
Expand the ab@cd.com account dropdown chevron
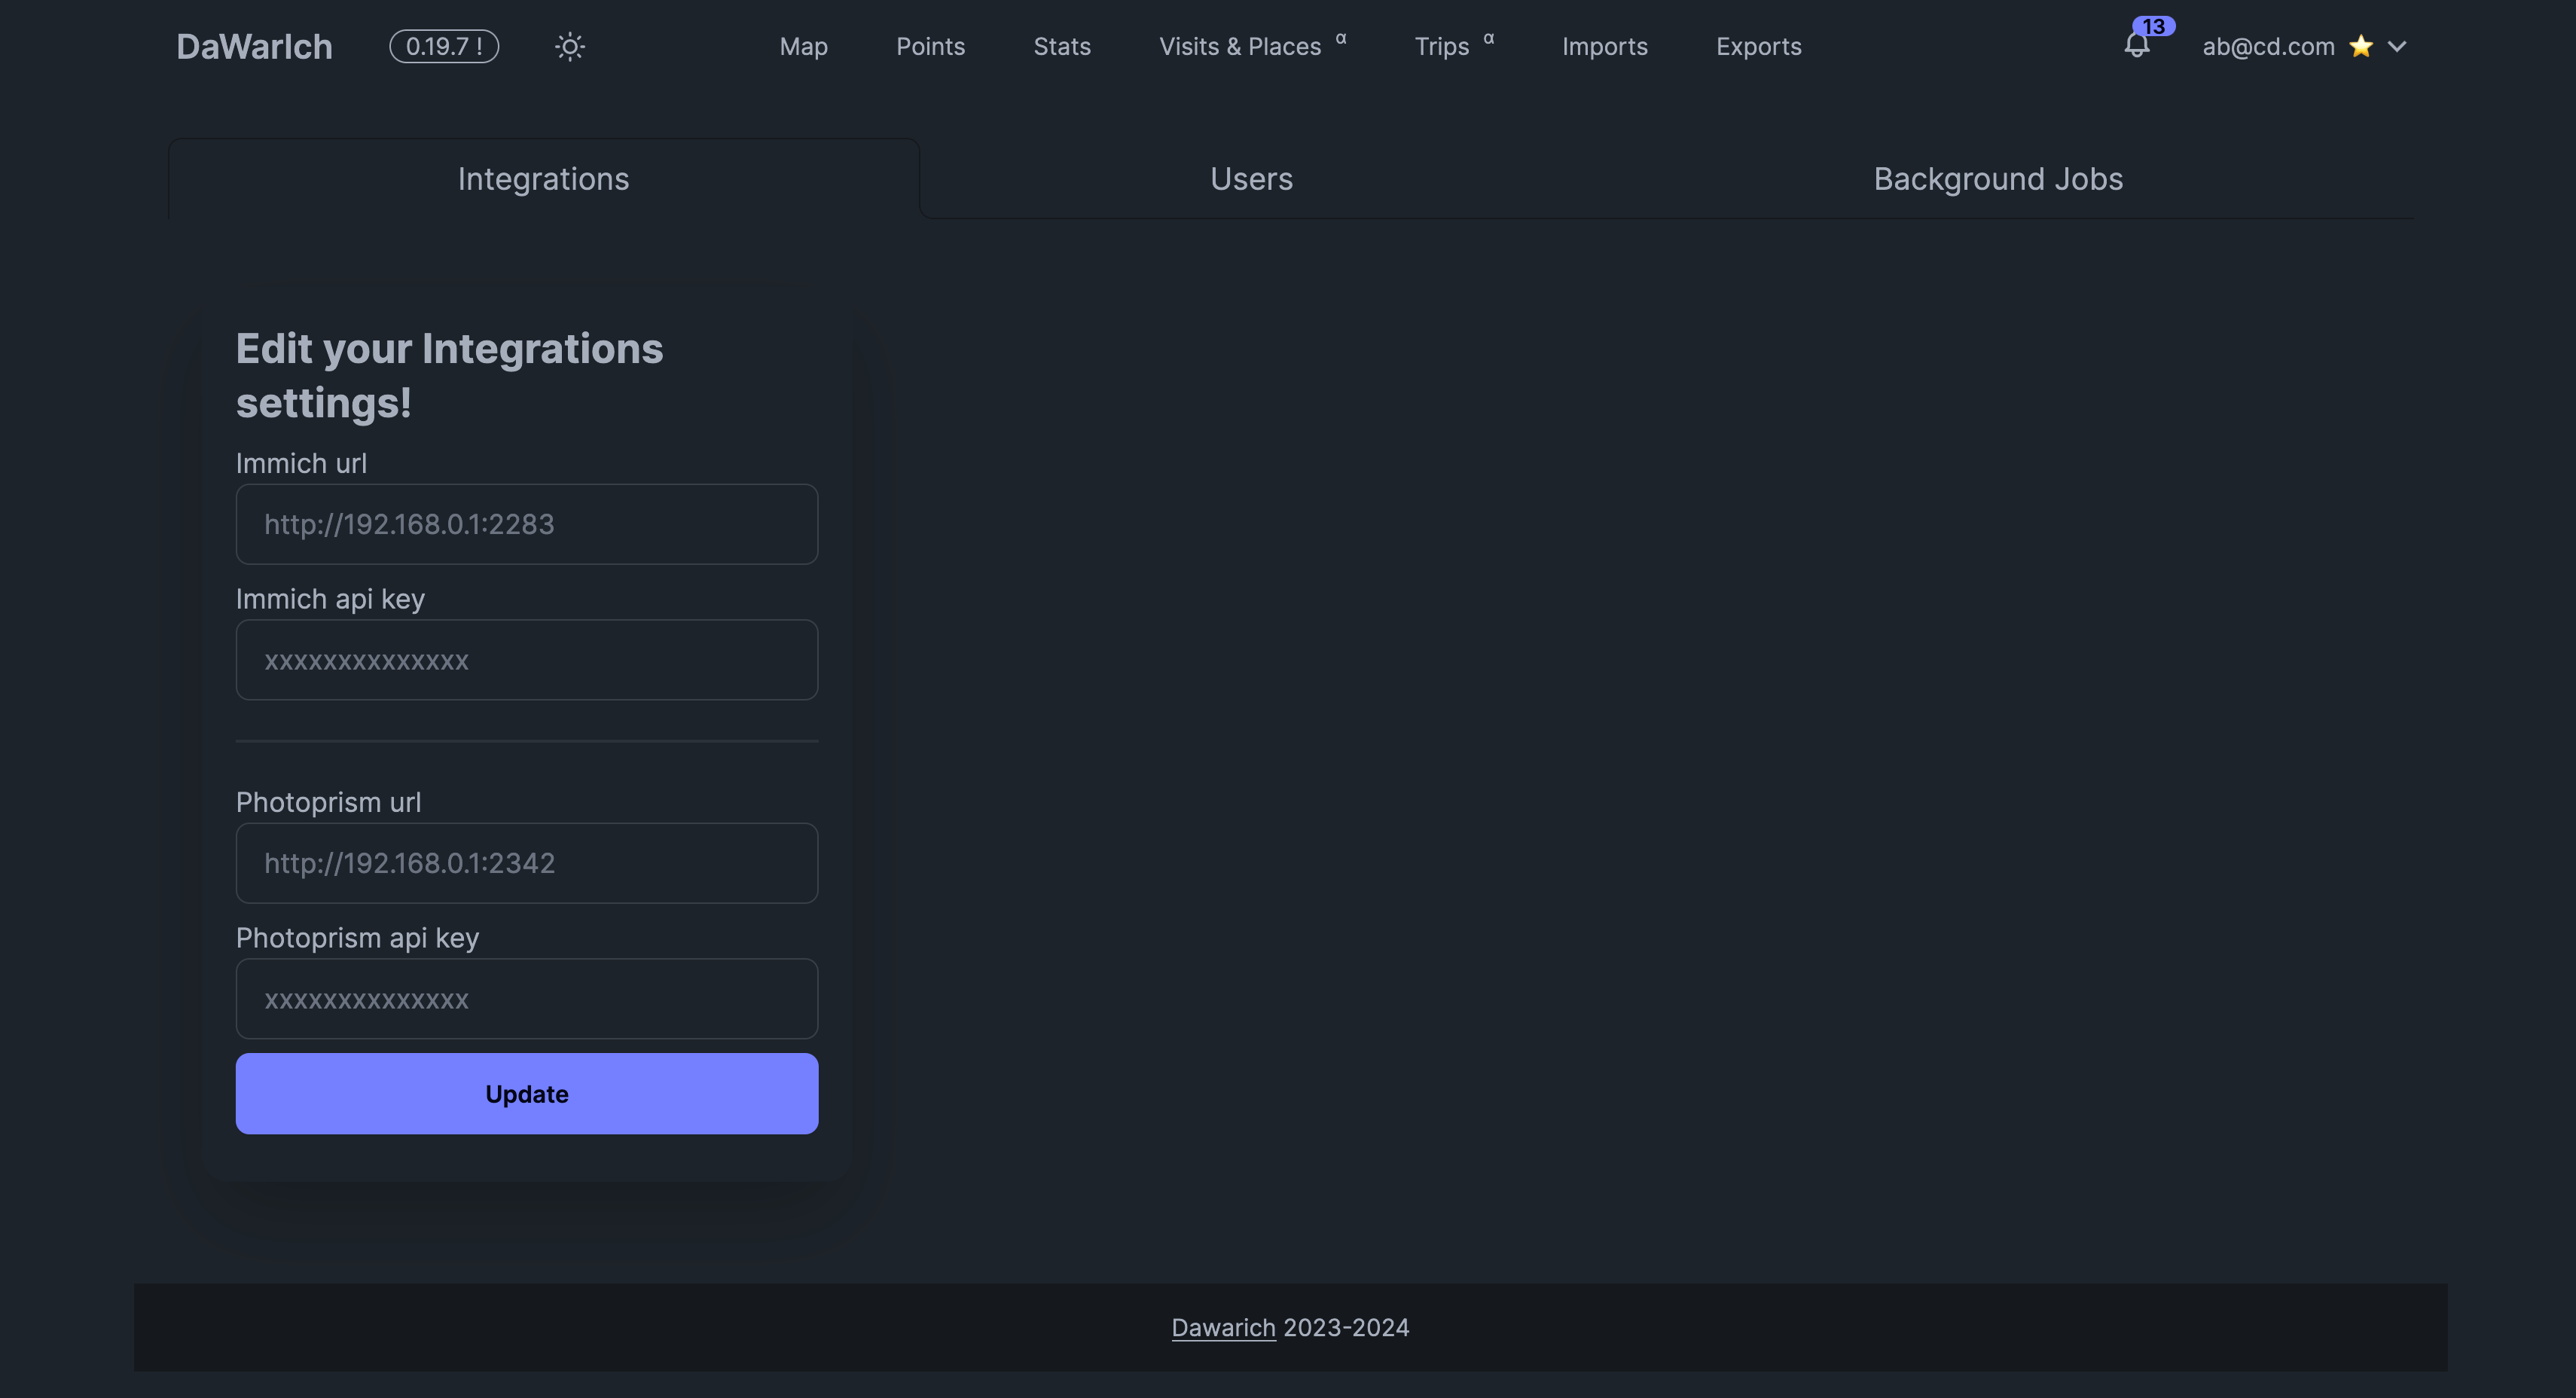click(x=2397, y=47)
